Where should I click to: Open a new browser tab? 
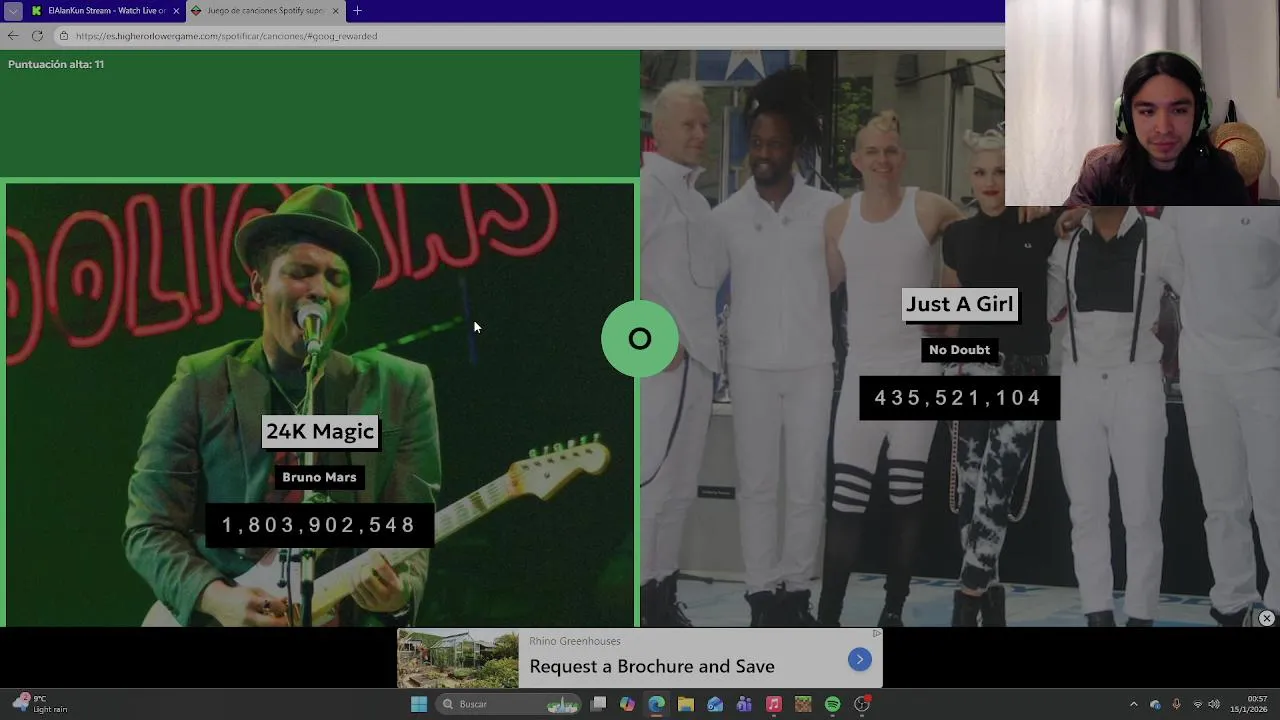(x=357, y=11)
